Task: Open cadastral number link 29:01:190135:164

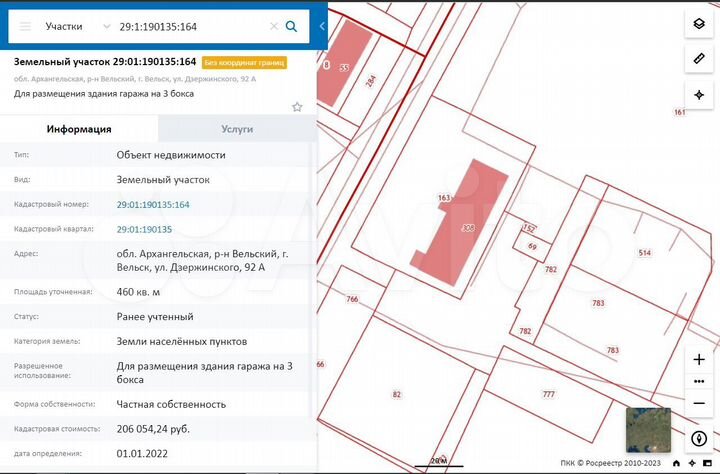Action: point(153,204)
